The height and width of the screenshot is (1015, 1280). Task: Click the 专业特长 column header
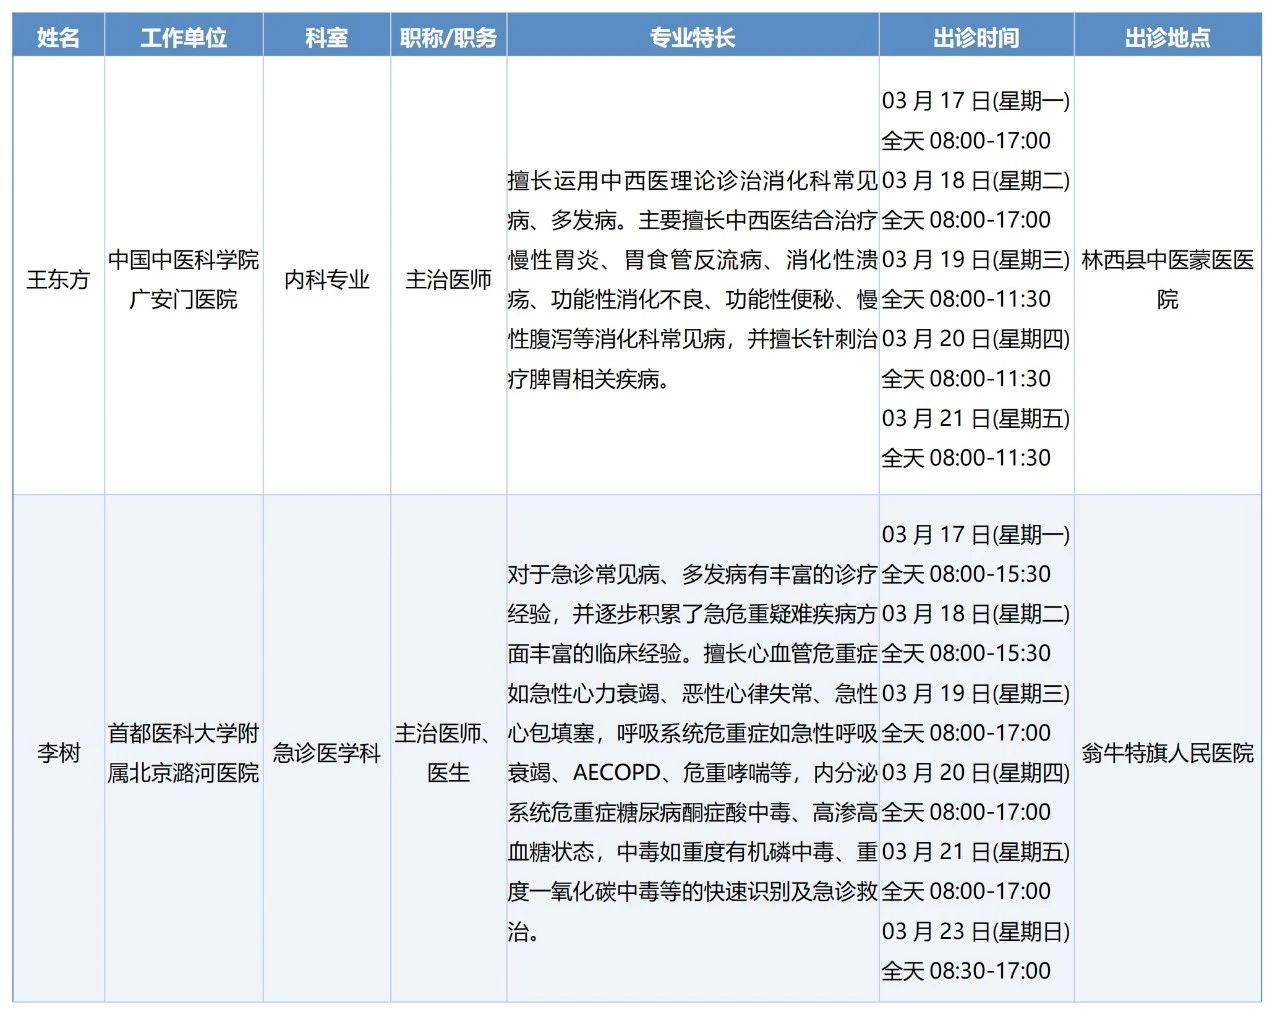[693, 38]
